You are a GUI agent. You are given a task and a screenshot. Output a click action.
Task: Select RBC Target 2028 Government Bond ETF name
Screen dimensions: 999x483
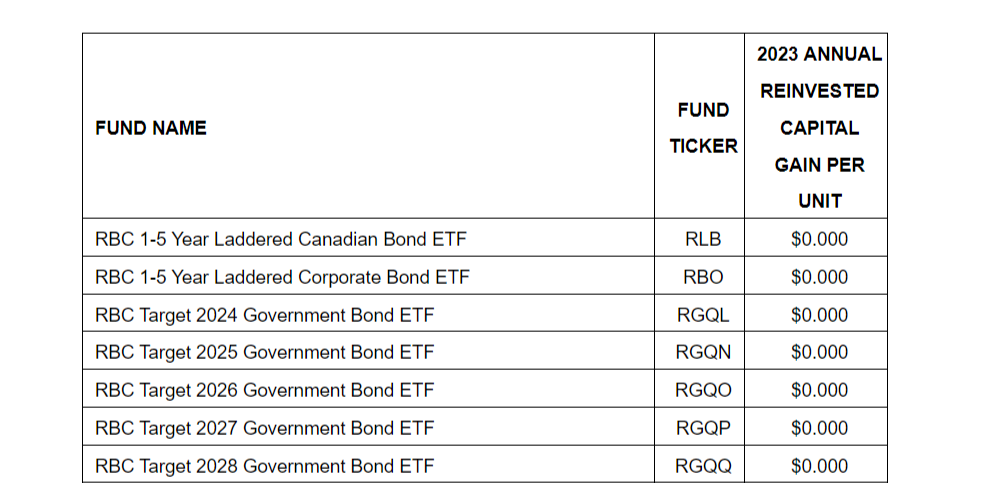(x=265, y=466)
